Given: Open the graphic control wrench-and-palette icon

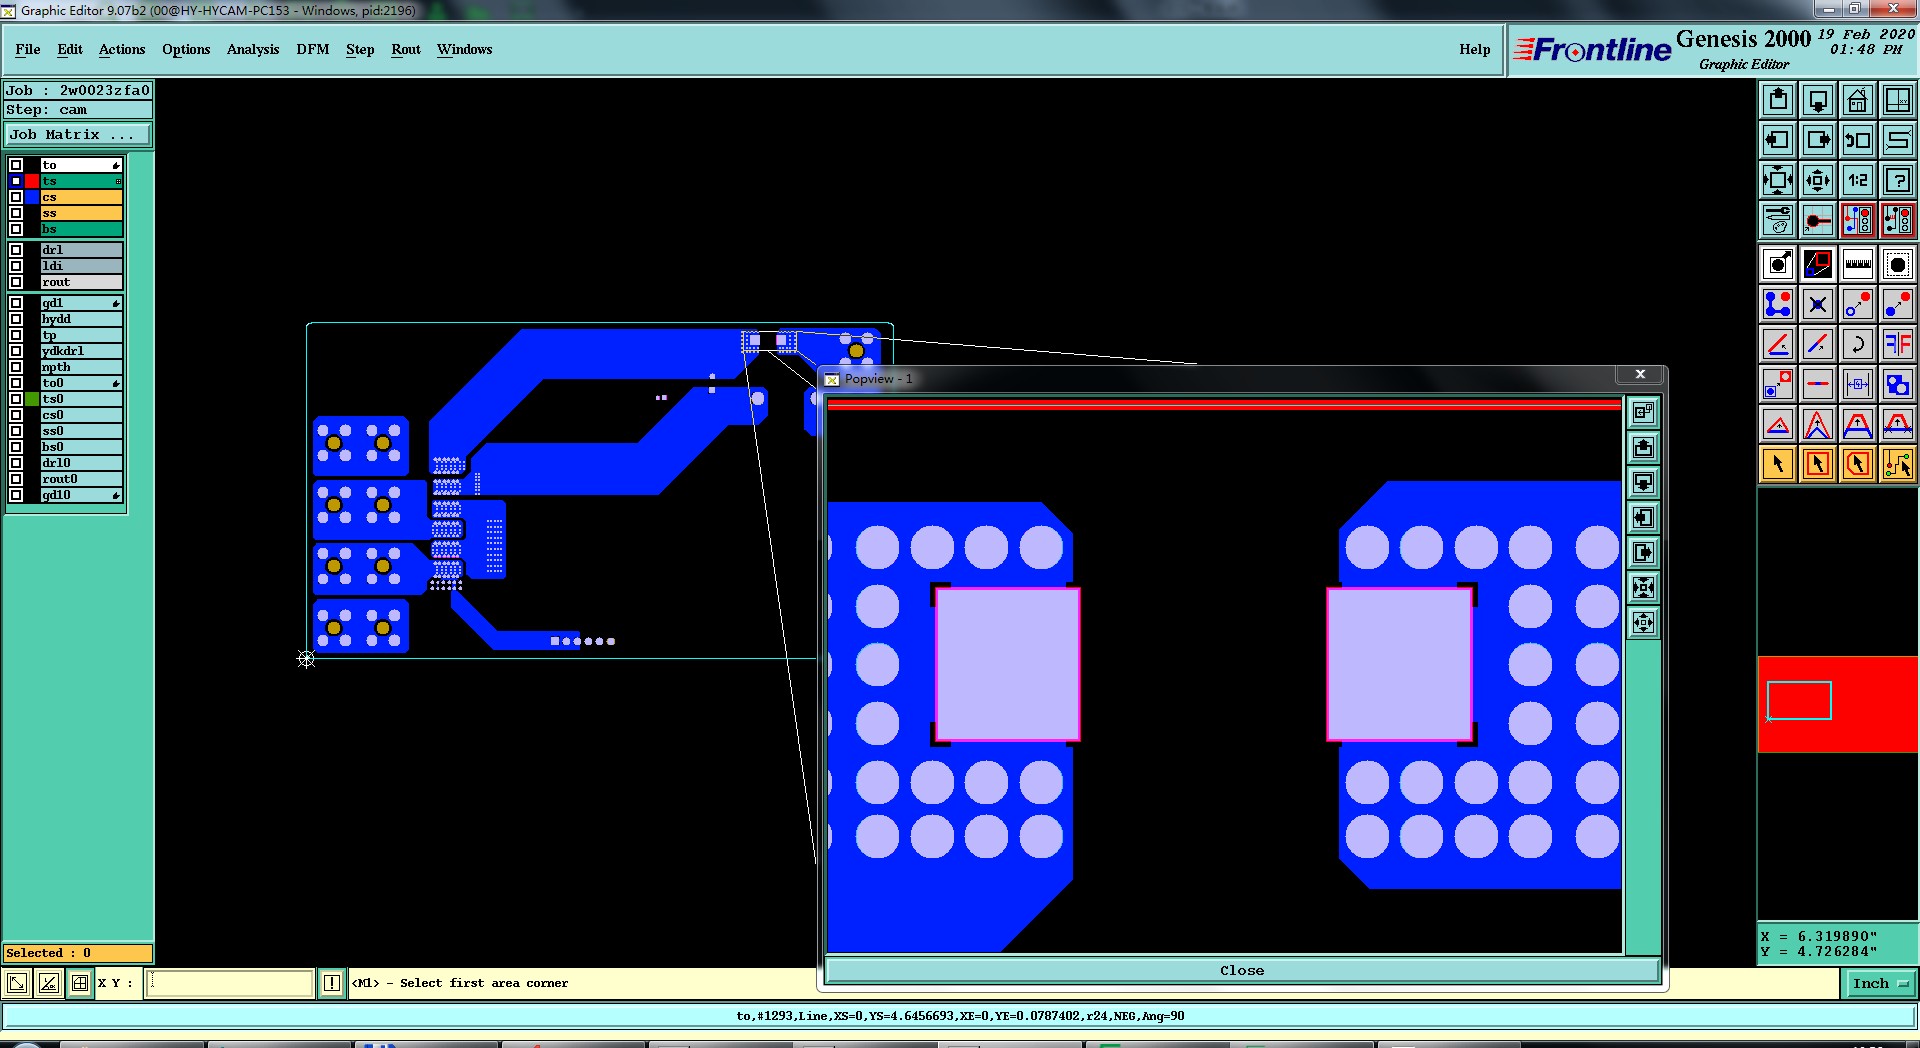Looking at the screenshot, I should point(1778,220).
